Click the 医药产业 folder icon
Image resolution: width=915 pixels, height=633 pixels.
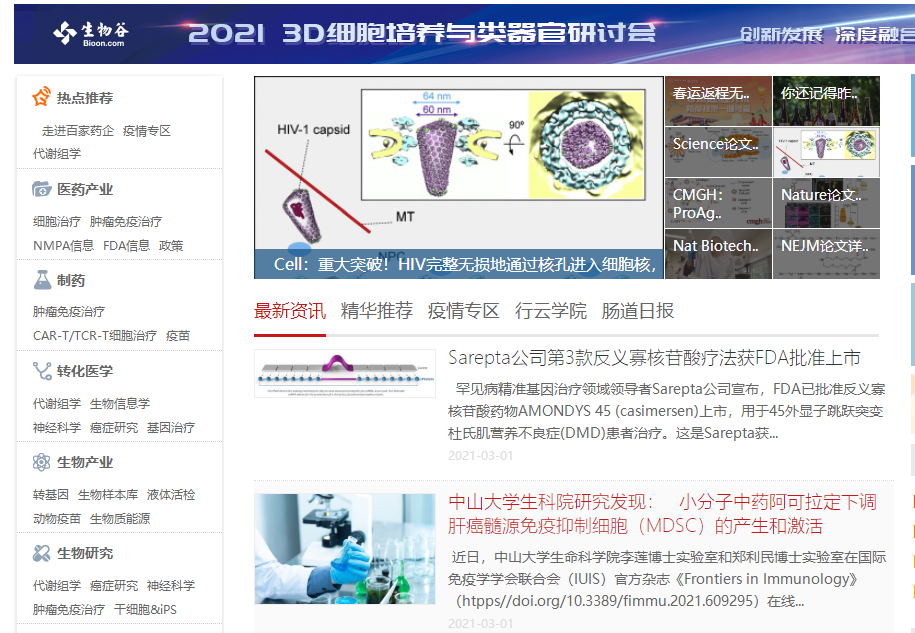coord(41,188)
